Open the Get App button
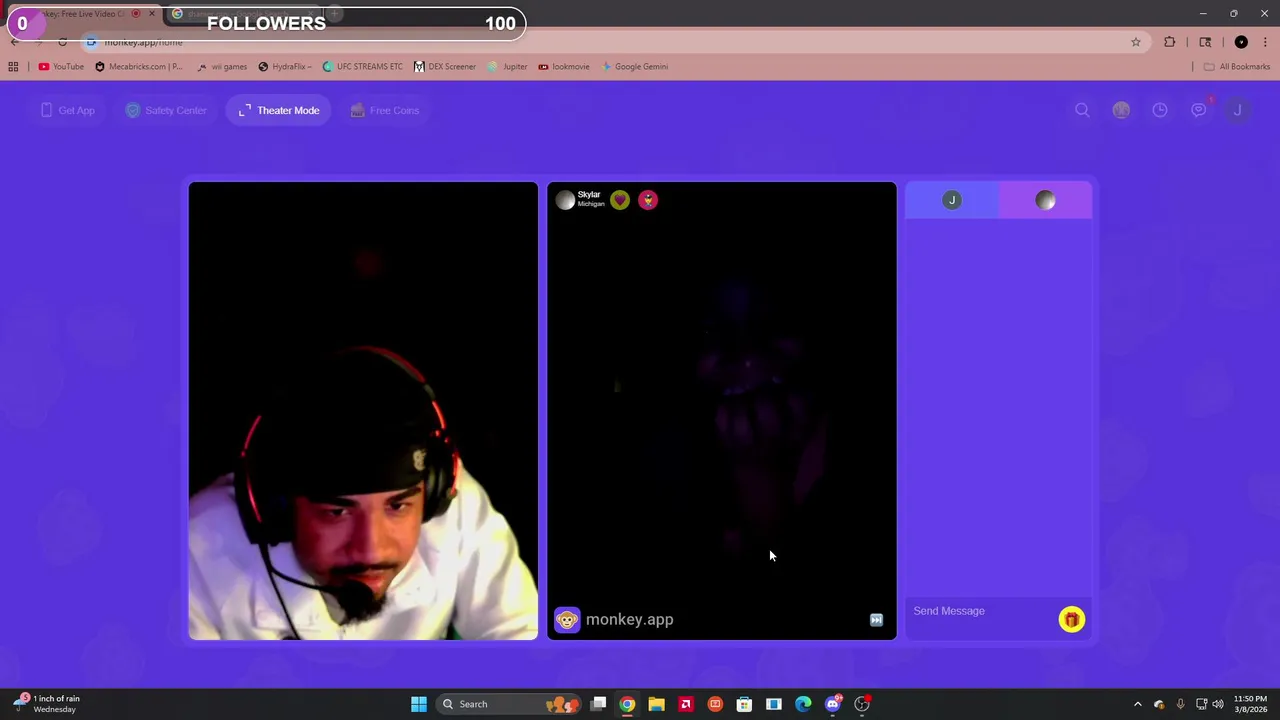Viewport: 1280px width, 720px height. (68, 110)
